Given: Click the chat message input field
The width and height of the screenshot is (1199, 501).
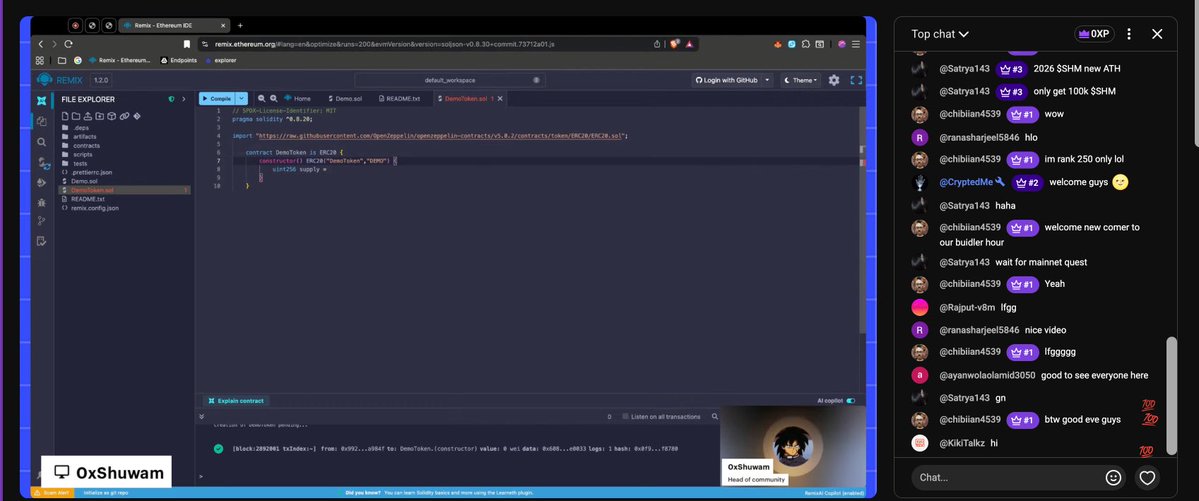Looking at the screenshot, I should [1008, 477].
